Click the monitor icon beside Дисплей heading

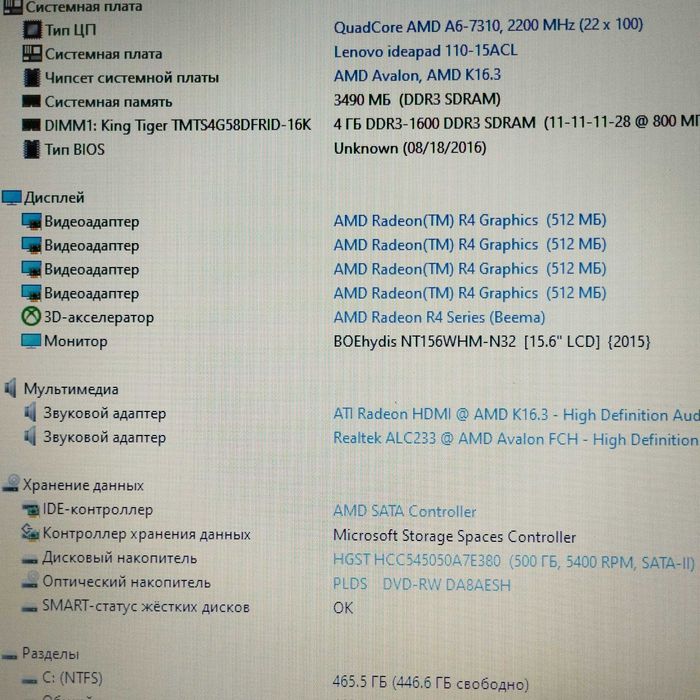[12, 197]
